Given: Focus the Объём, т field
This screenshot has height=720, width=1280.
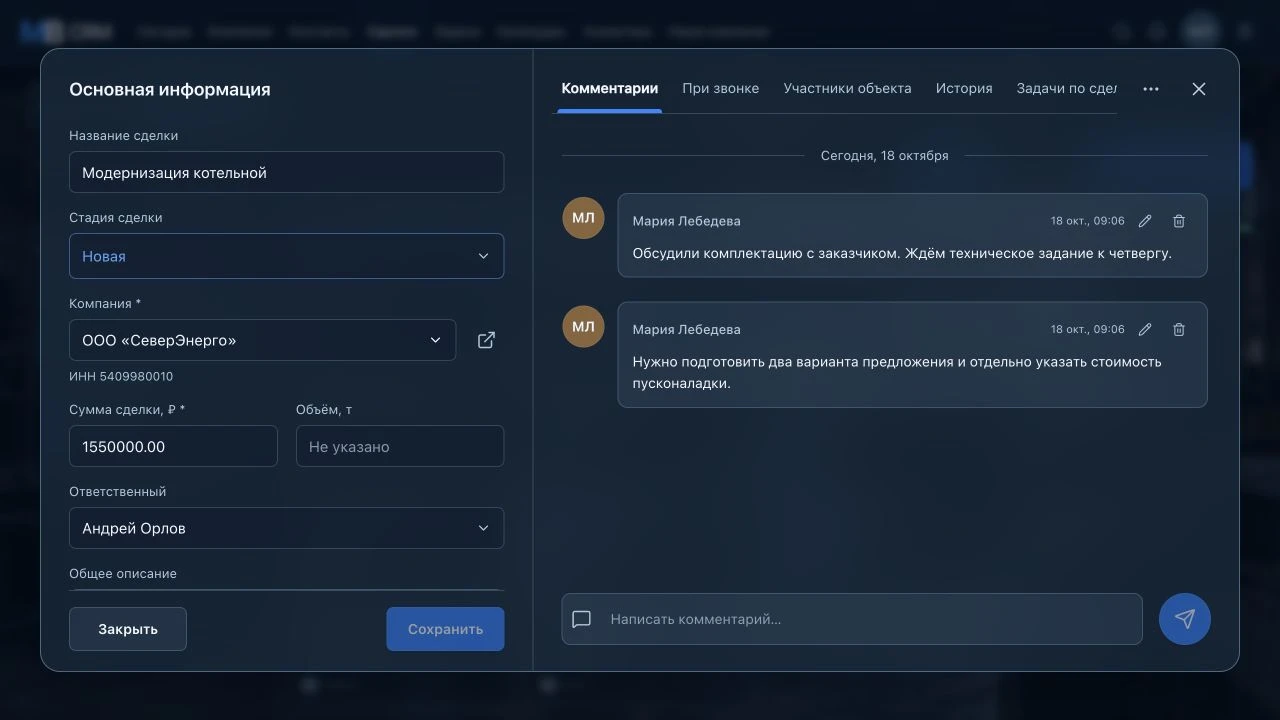Looking at the screenshot, I should coord(400,446).
